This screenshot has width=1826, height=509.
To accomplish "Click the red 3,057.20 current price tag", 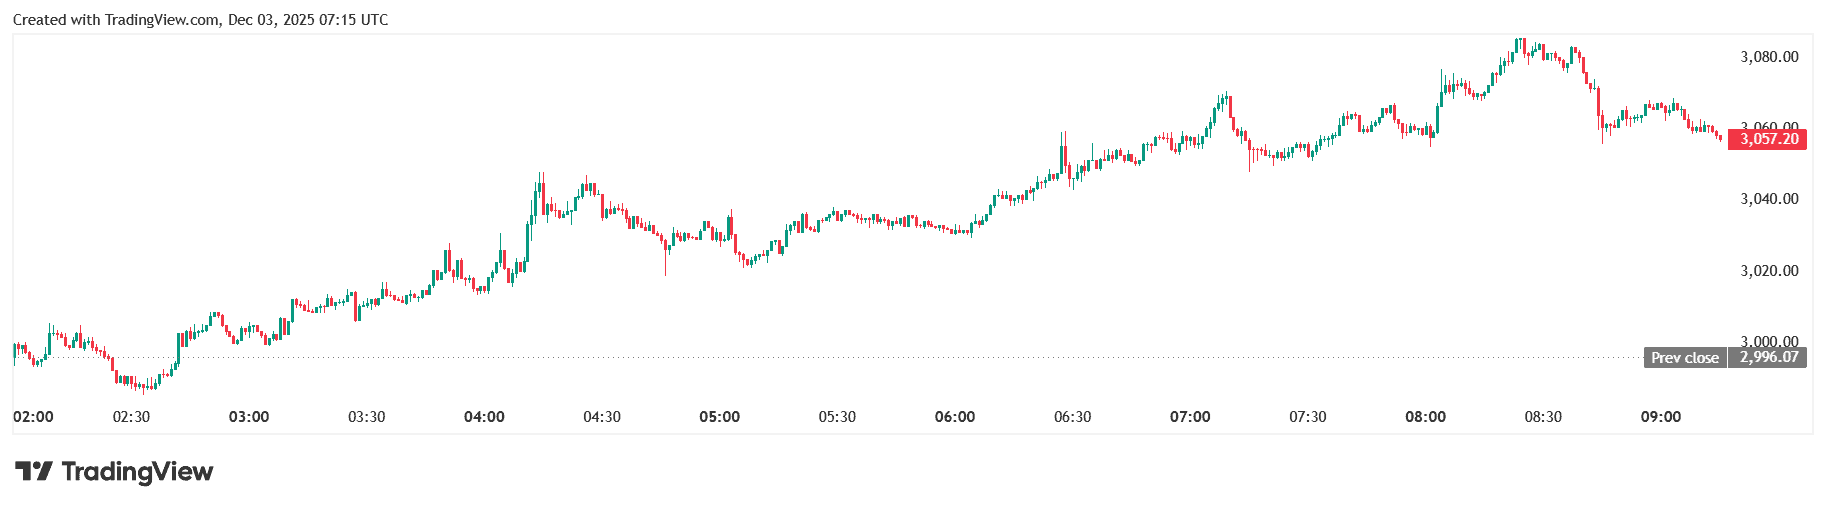I will point(1768,139).
